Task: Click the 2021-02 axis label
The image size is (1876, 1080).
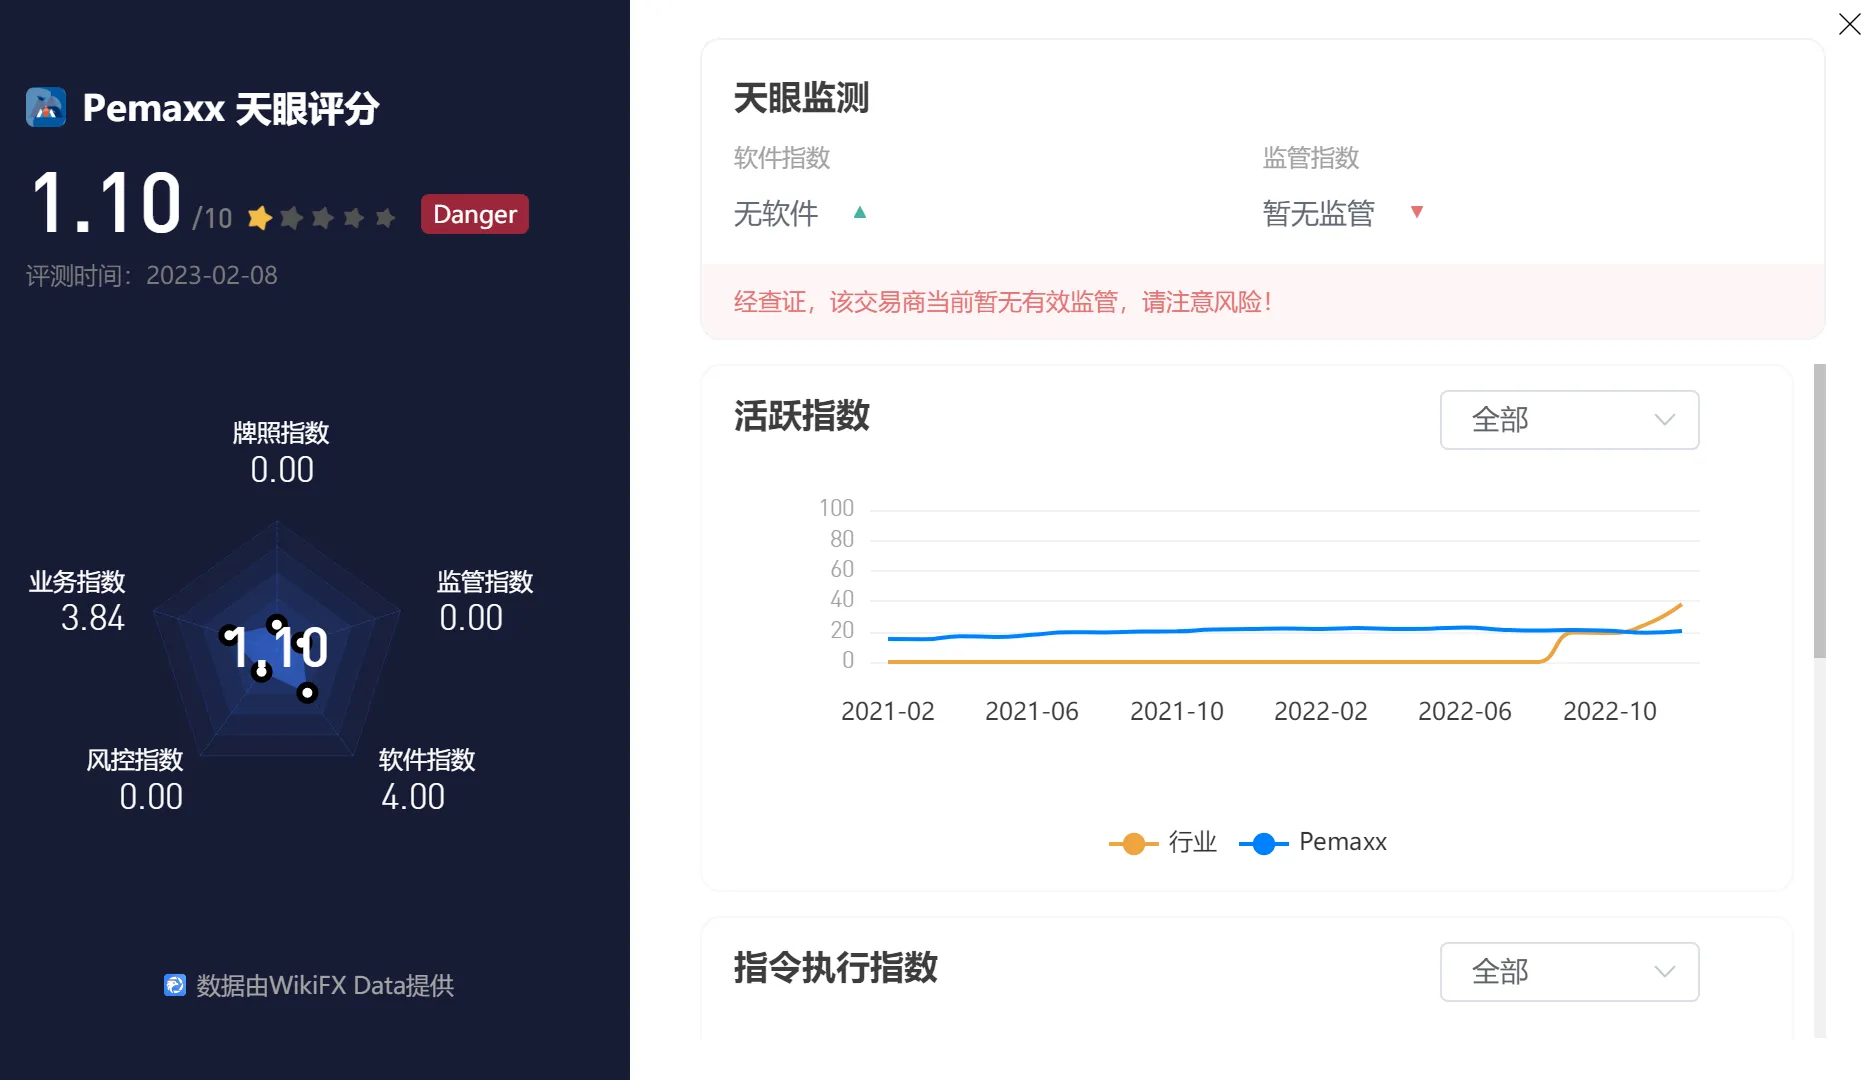Action: point(888,711)
